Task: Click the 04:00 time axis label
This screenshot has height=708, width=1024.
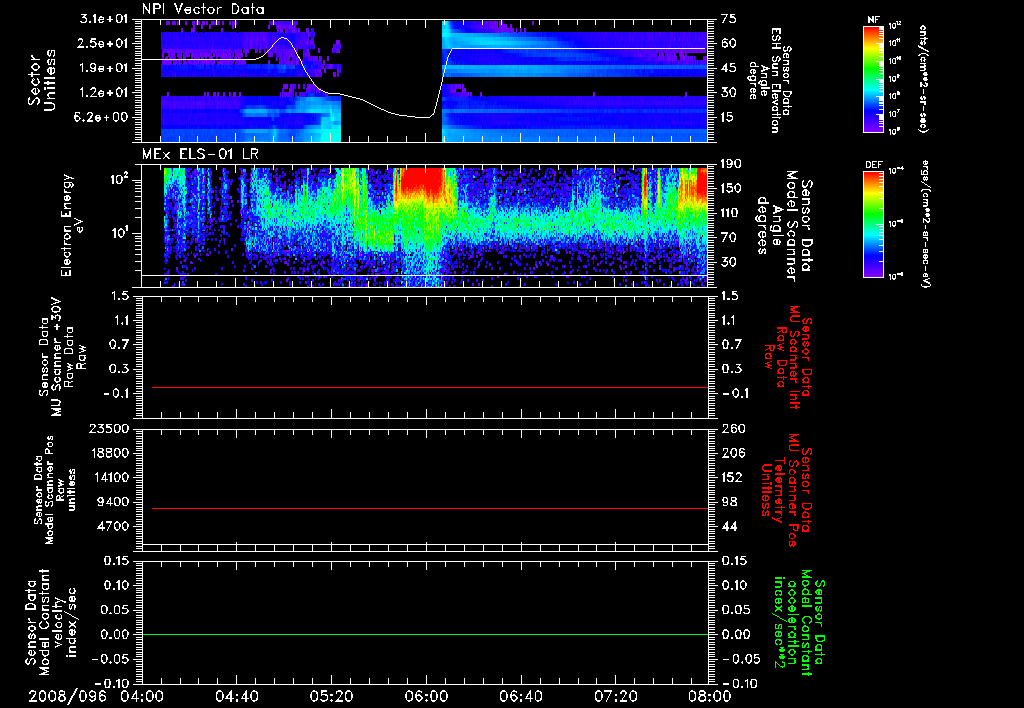Action: (142, 696)
